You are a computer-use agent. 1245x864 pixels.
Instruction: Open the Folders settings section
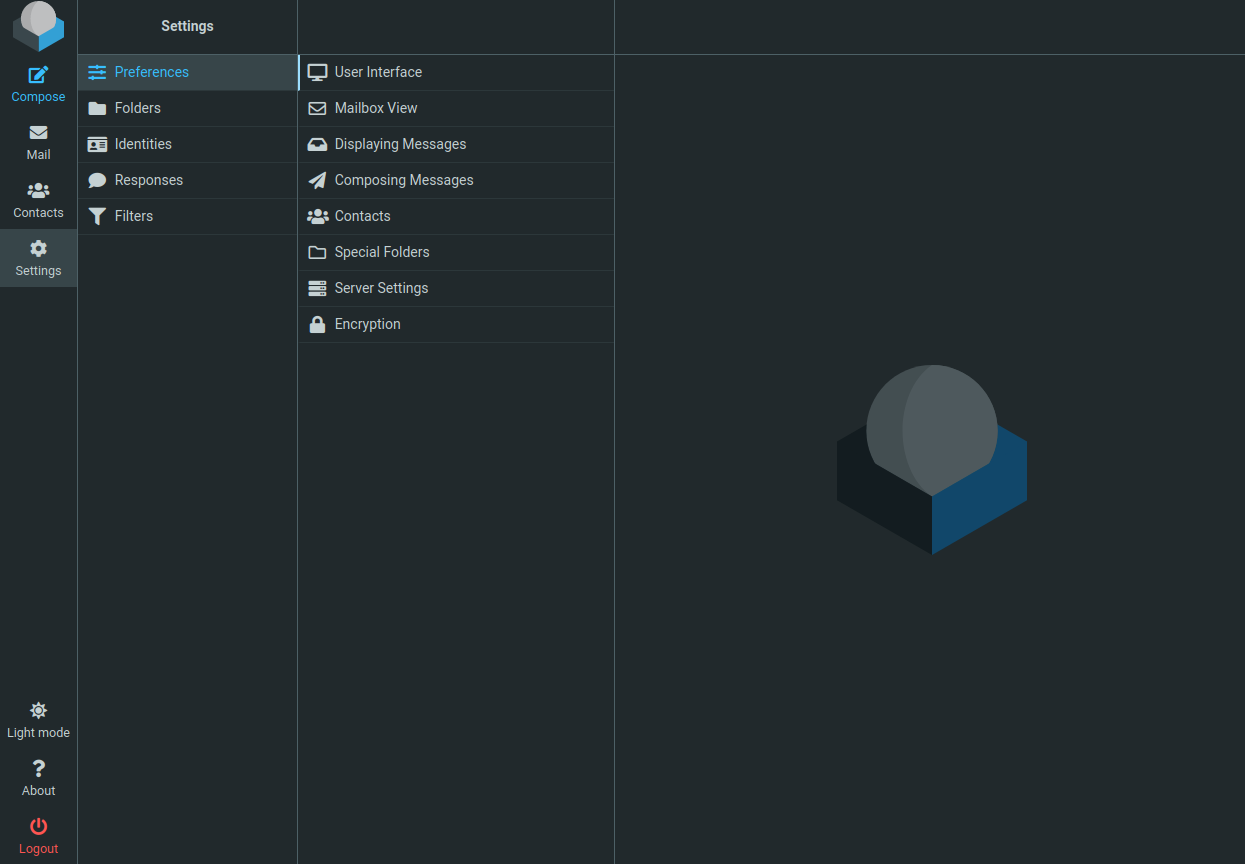(137, 108)
